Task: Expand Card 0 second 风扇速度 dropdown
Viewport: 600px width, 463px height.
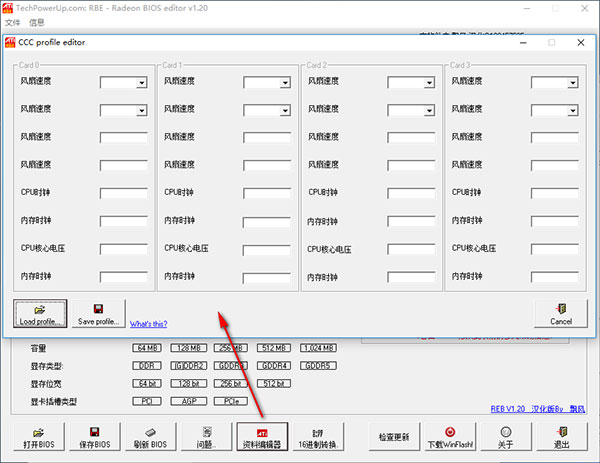Action: pyautogui.click(x=142, y=111)
